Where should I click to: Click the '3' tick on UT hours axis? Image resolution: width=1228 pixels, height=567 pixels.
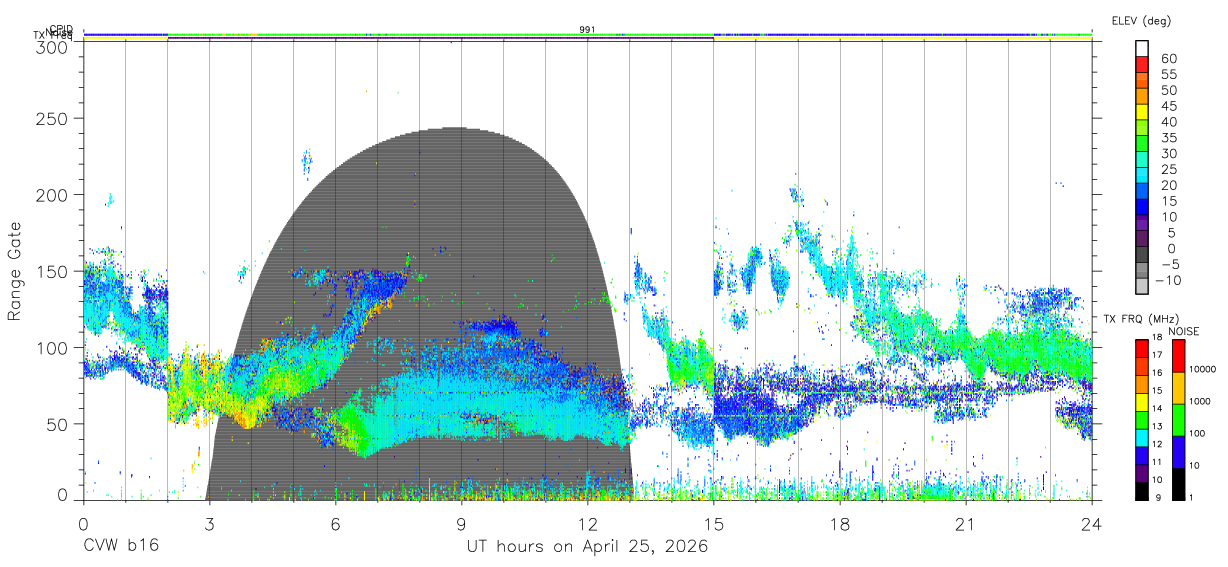click(x=209, y=524)
